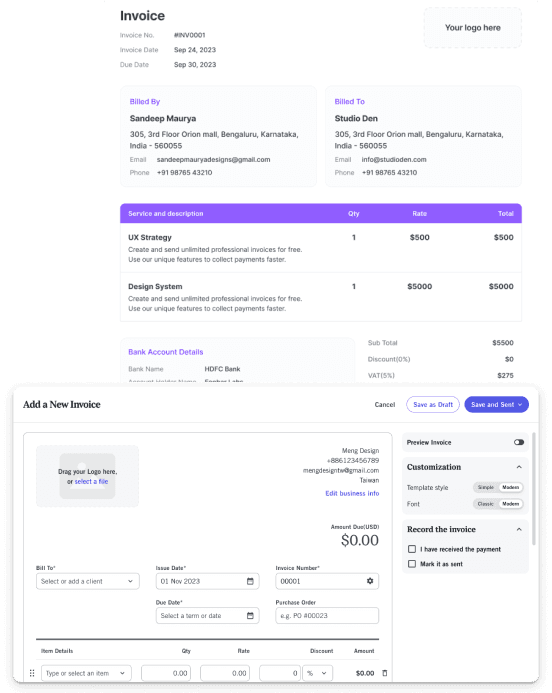This screenshot has height=693, width=552.
Task: Check I have received the payment
Action: click(412, 549)
